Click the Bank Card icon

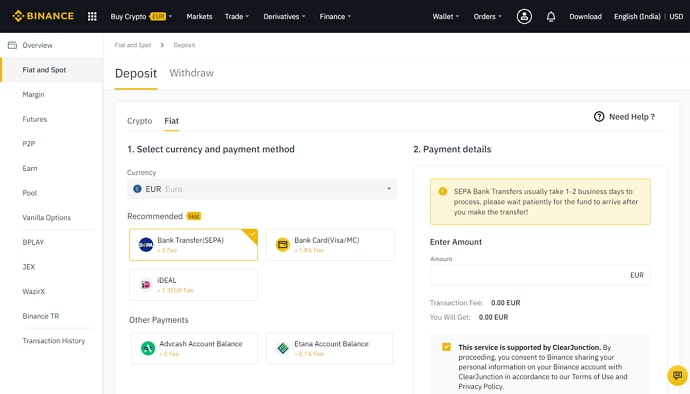pos(283,244)
